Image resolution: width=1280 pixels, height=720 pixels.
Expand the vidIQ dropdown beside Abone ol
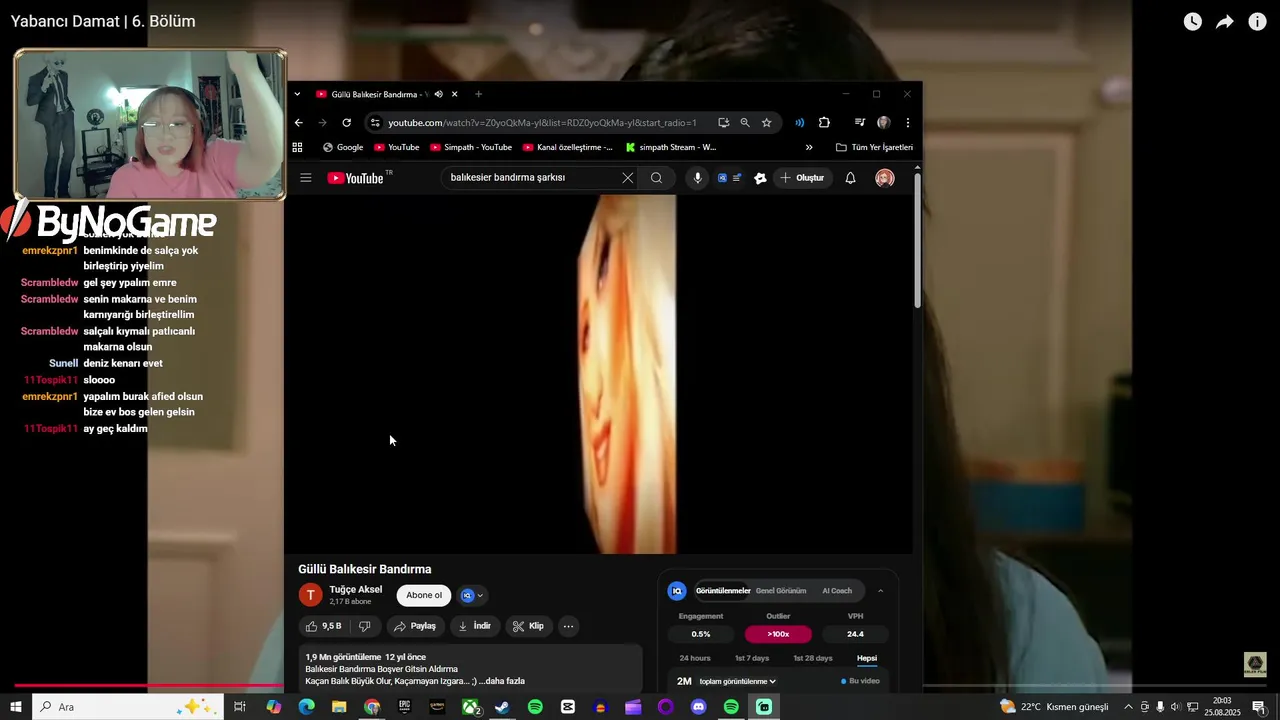(472, 595)
